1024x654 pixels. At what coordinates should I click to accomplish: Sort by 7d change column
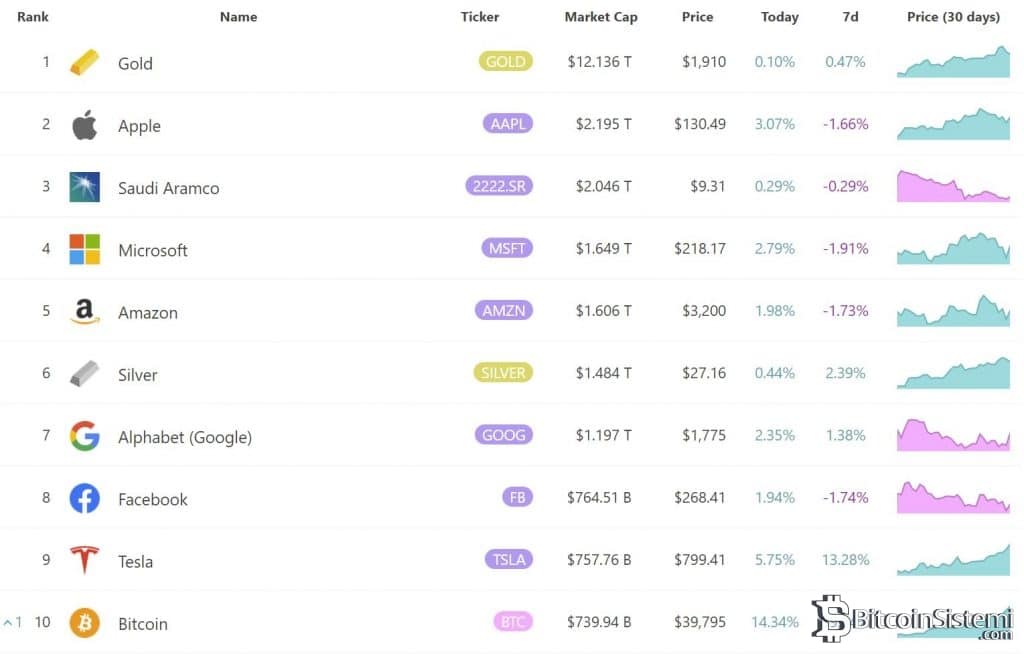tap(850, 17)
